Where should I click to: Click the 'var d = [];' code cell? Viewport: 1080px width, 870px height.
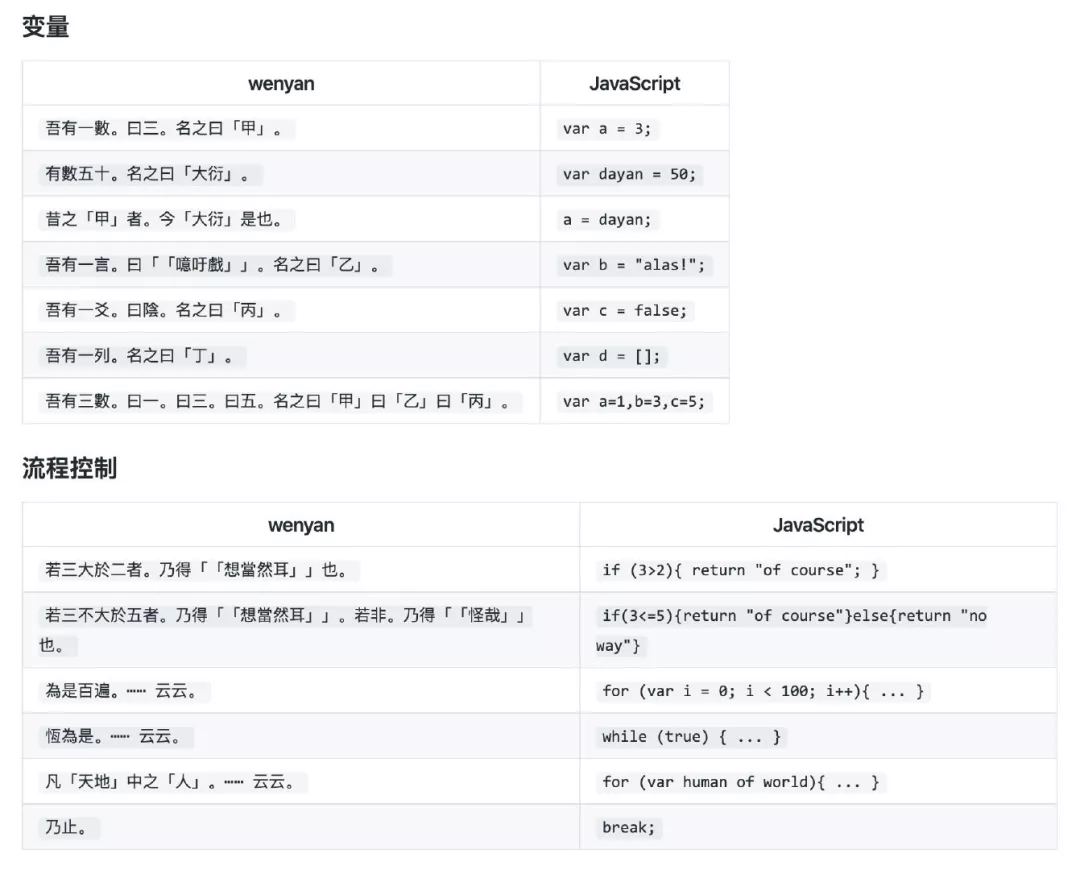point(611,356)
